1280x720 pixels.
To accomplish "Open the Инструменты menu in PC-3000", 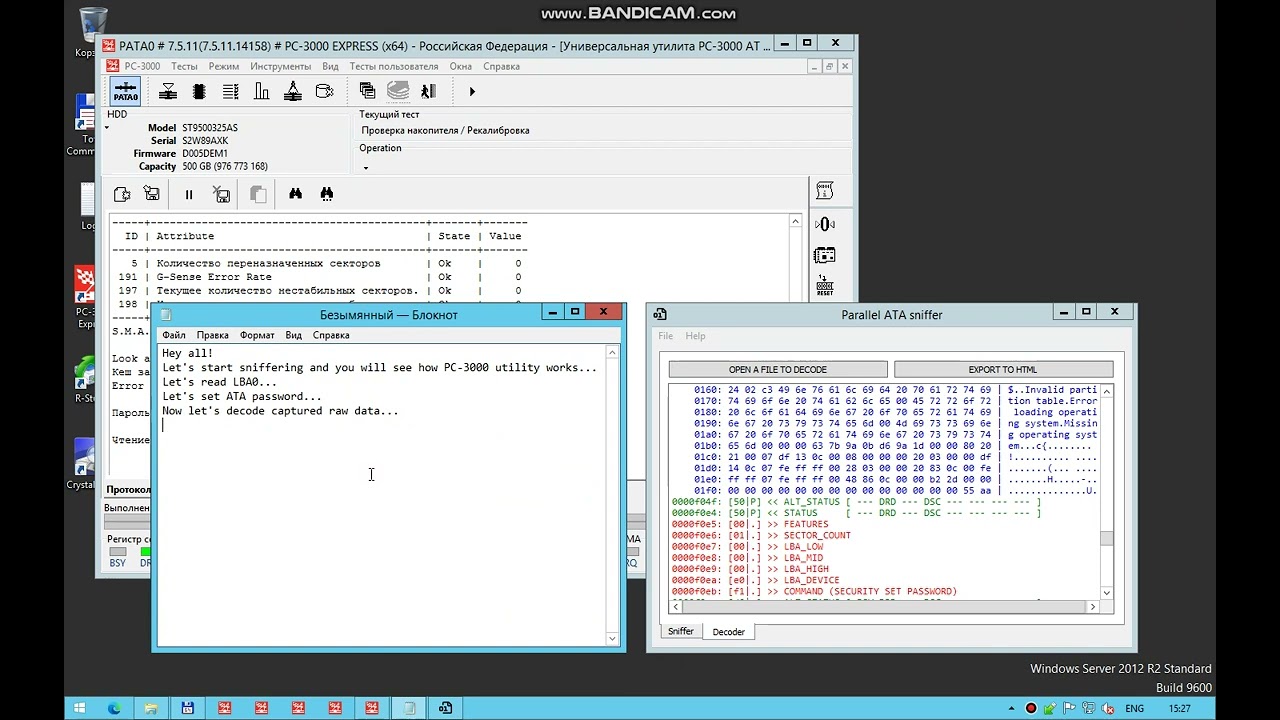I will 280,66.
